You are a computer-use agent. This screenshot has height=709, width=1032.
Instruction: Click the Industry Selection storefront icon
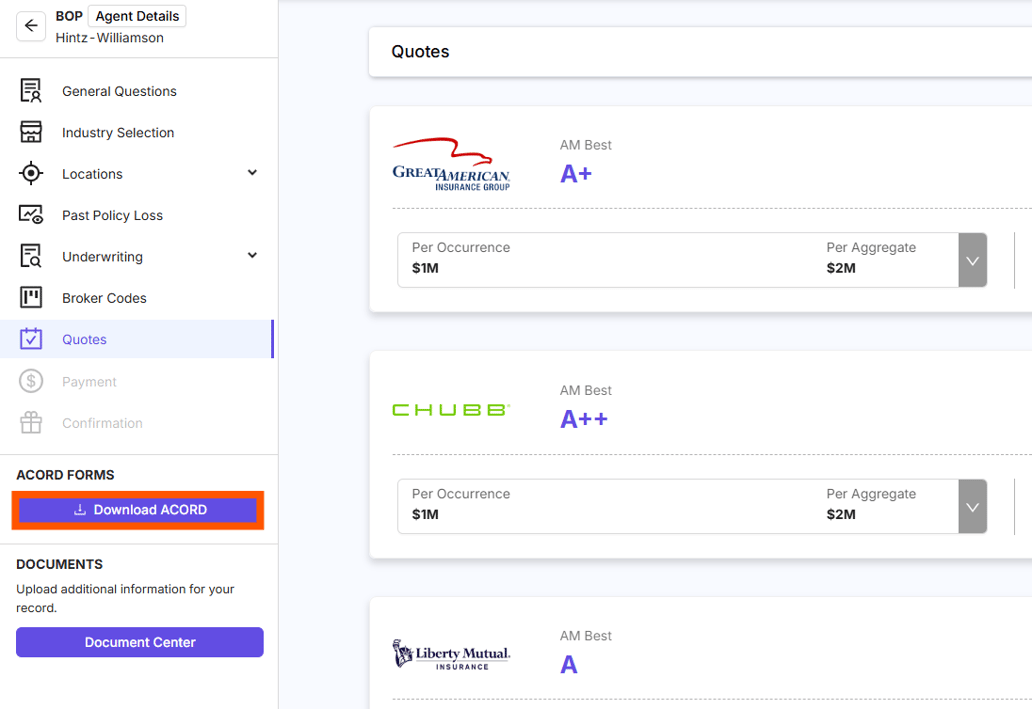tap(31, 132)
